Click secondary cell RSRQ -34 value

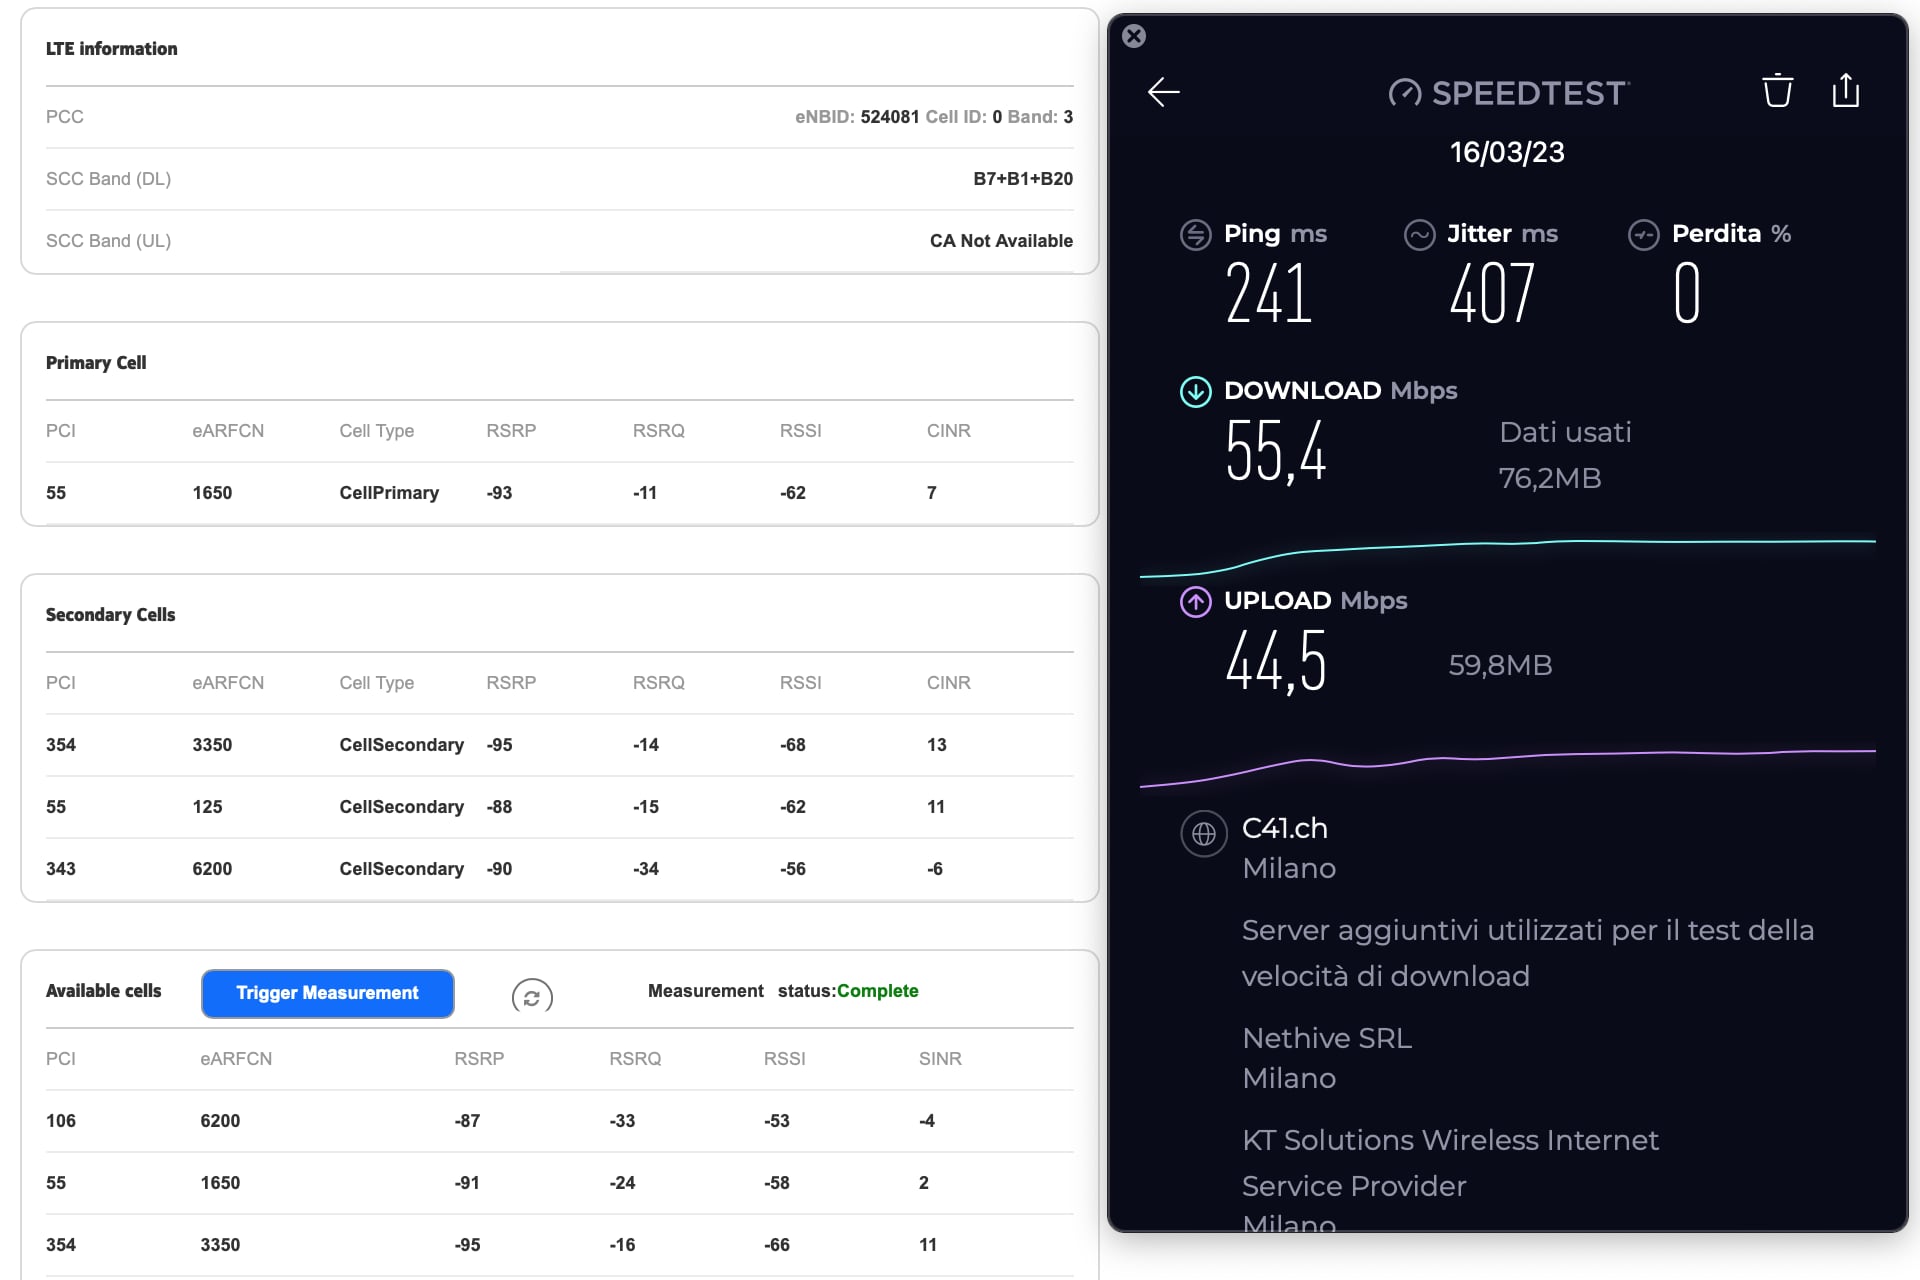(646, 869)
